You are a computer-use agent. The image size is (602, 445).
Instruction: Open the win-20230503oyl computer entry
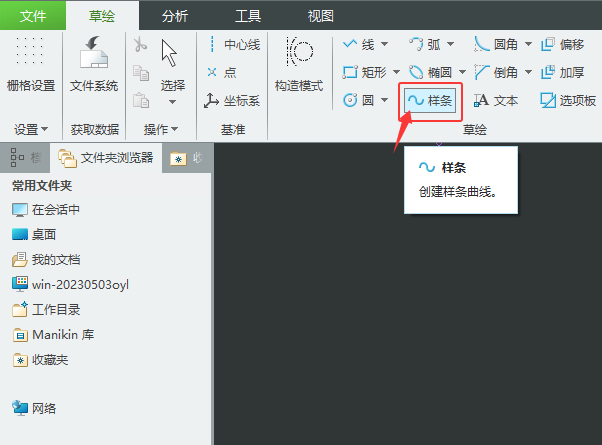(70, 285)
